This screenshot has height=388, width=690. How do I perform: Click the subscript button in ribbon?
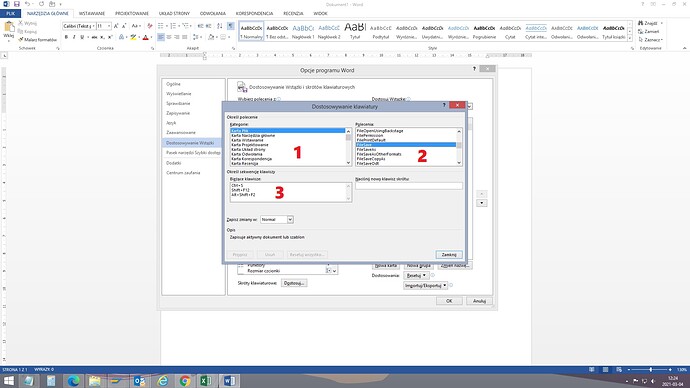pos(102,37)
